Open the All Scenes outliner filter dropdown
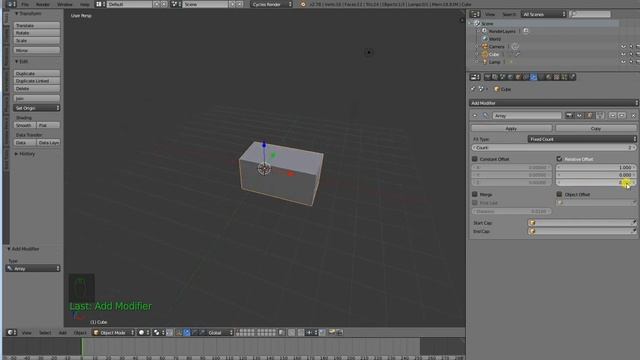 pyautogui.click(x=544, y=14)
